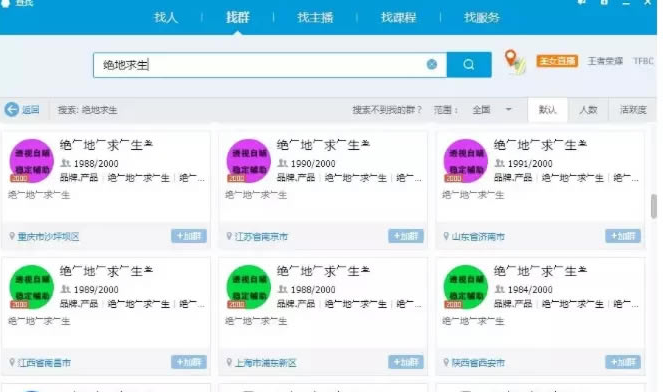Open the green avatar of the 上海市浦东新区 group
Viewport: 667px width, 392px height.
coord(249,287)
